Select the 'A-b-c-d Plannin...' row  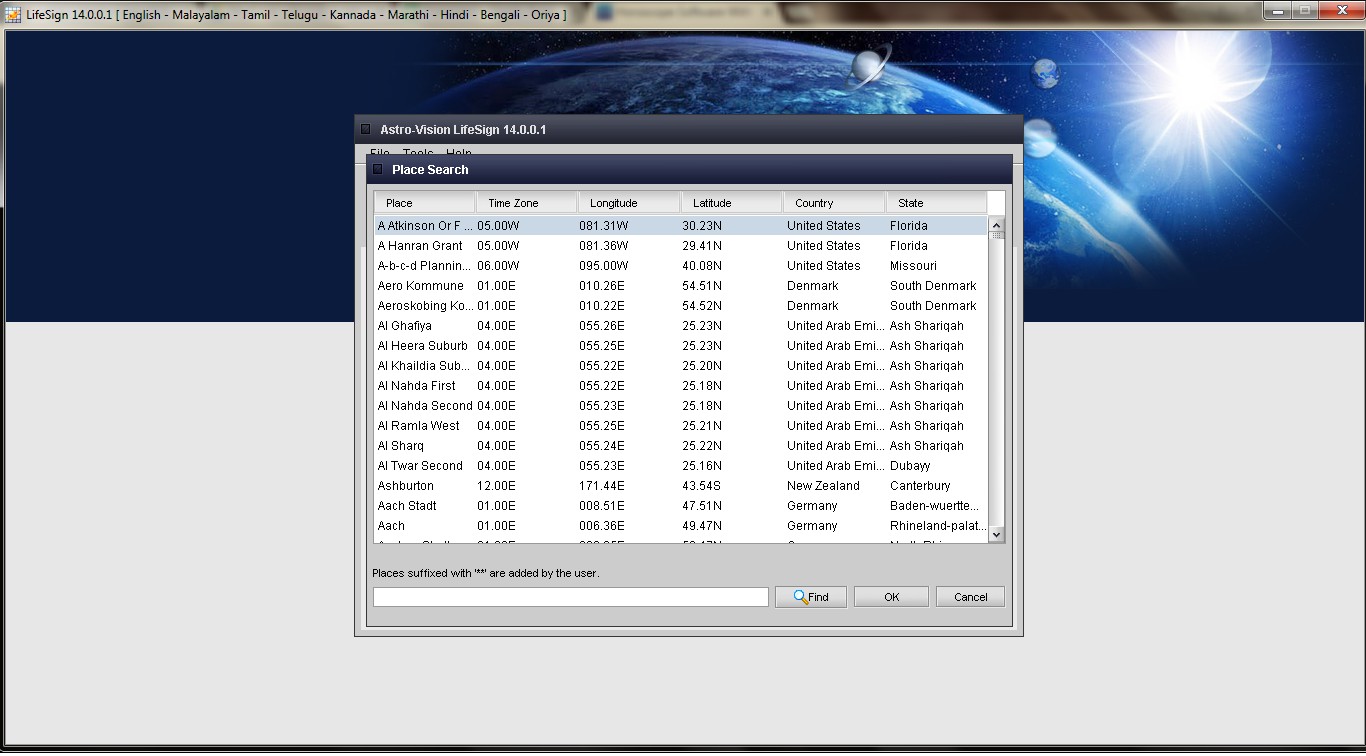coord(681,266)
